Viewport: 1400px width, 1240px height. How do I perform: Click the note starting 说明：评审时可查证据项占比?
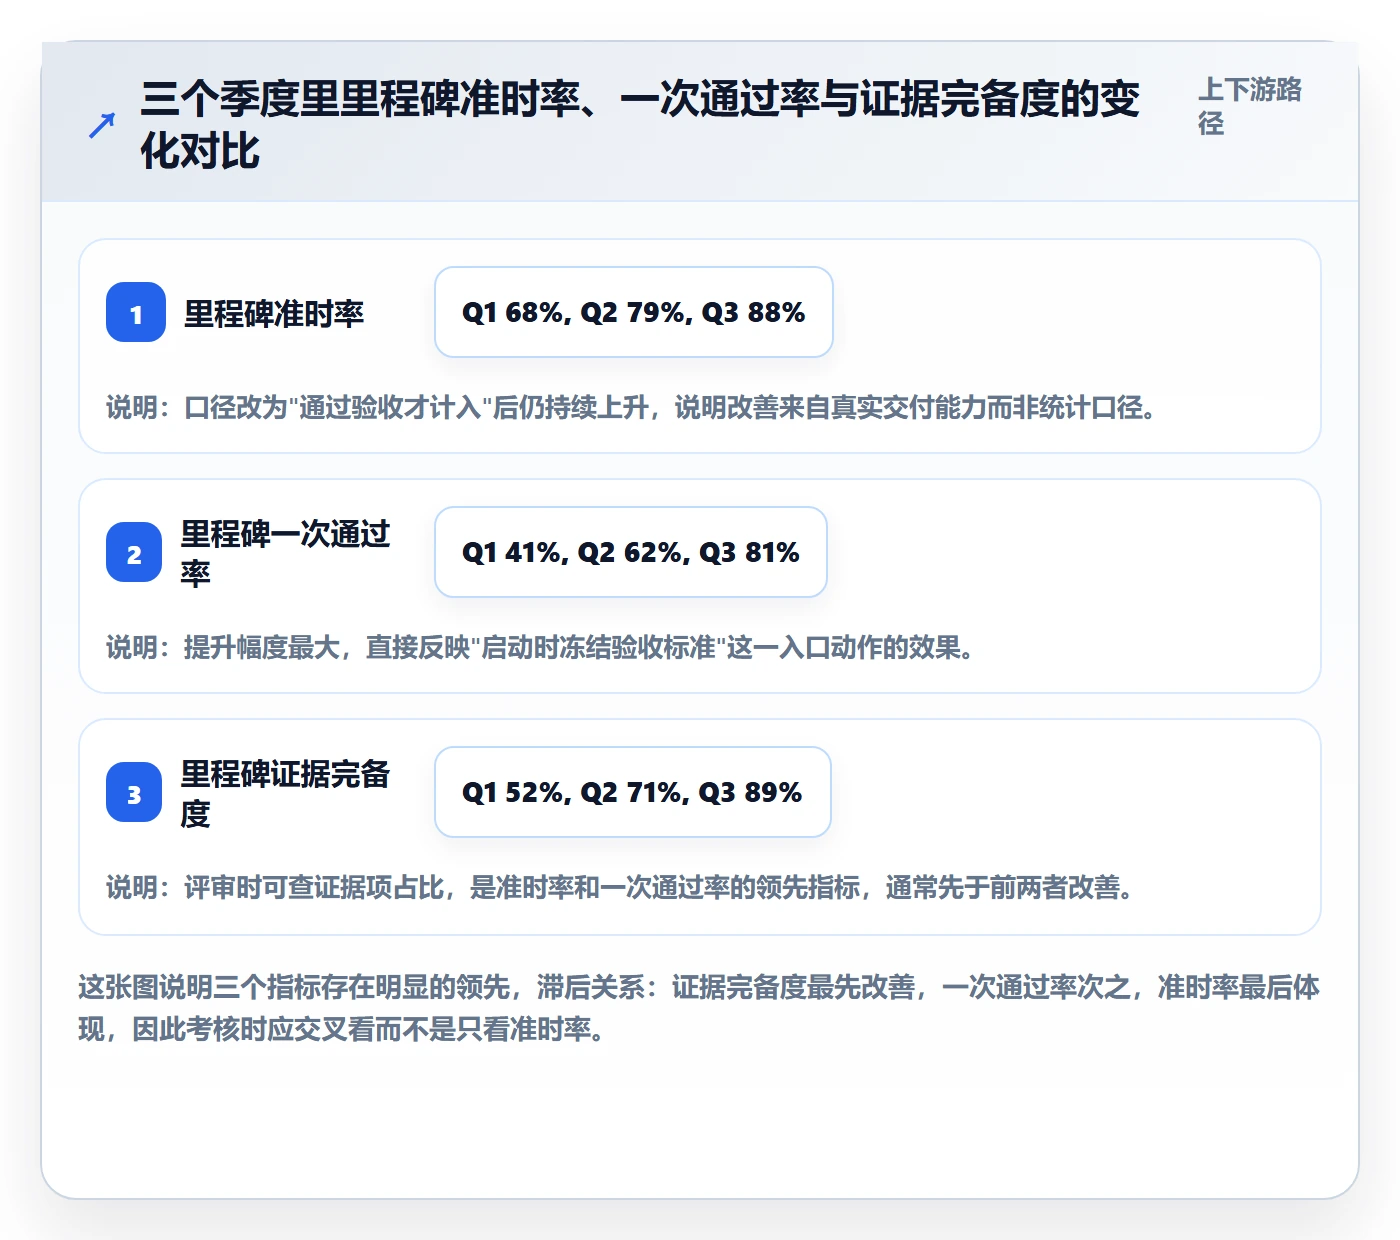coord(621,888)
